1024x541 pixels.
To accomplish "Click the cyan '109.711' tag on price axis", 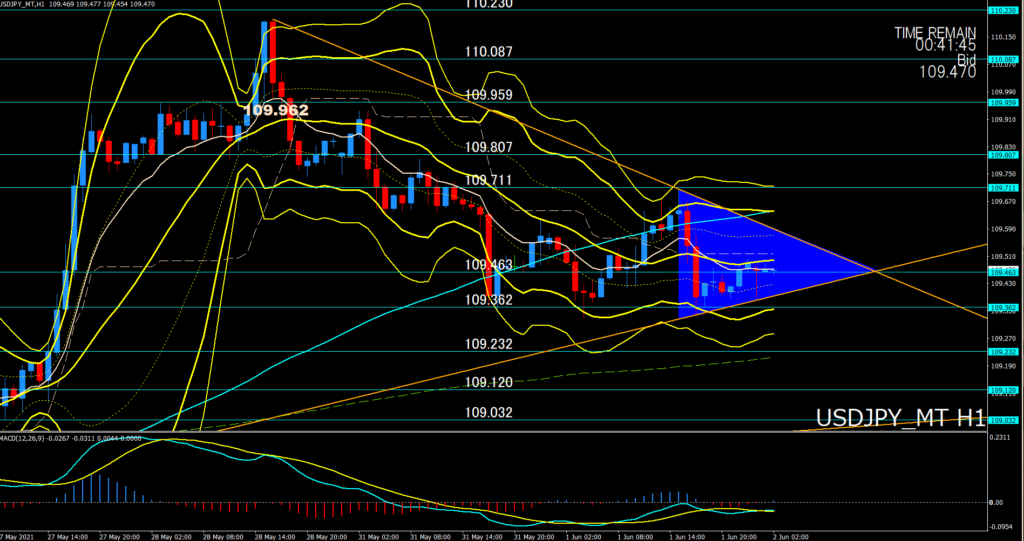I will (x=1004, y=188).
